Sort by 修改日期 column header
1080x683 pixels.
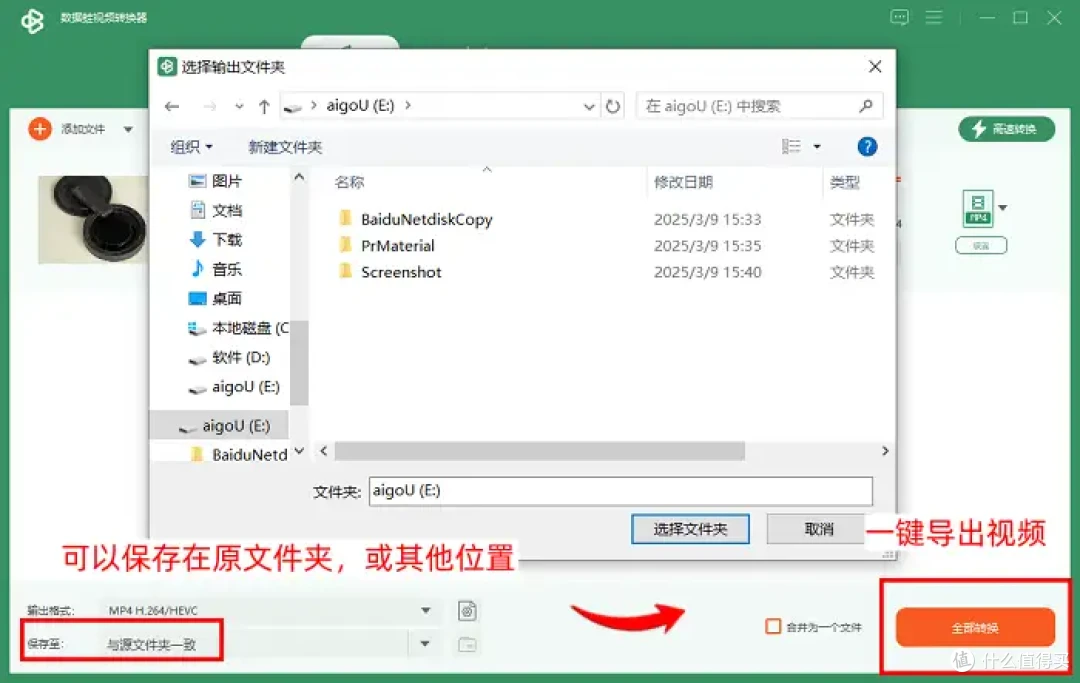(x=683, y=182)
